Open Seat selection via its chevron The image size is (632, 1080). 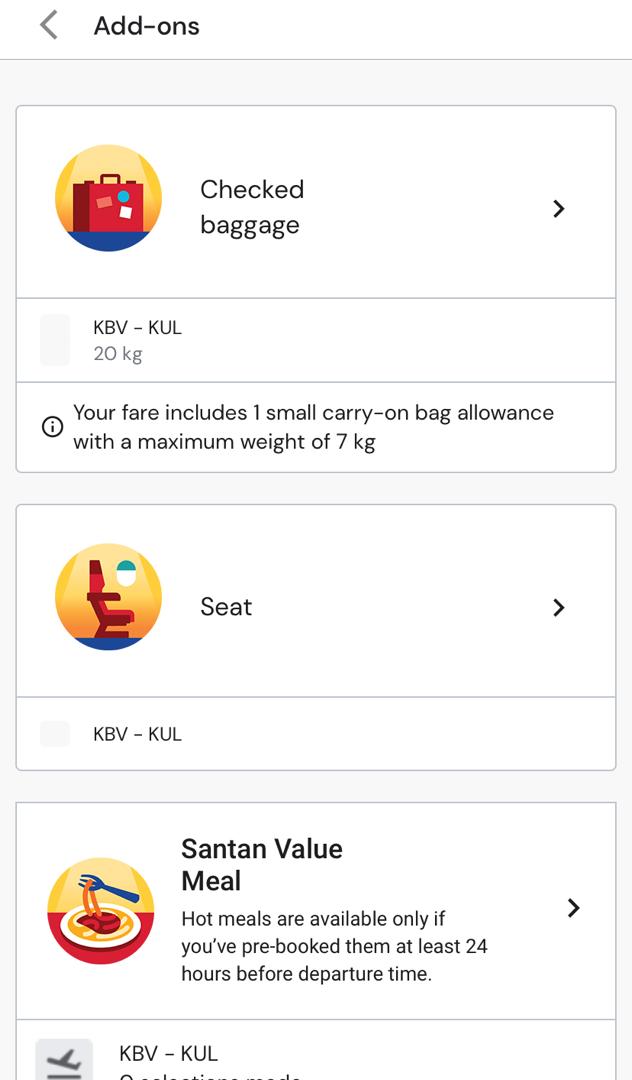click(559, 607)
